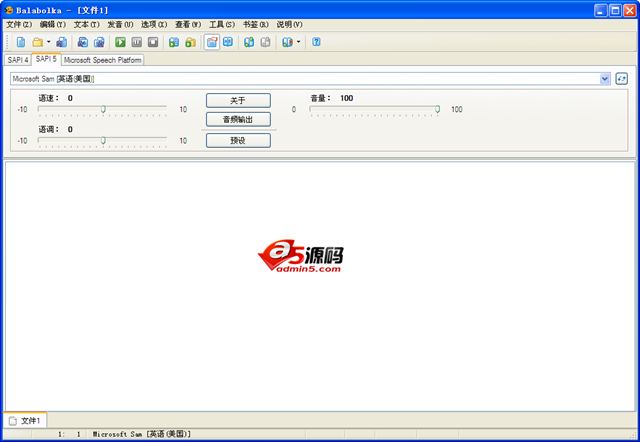Viewport: 640px width, 442px height.
Task: Click the Microsoft Sam voice in status bar
Action: tap(142, 434)
